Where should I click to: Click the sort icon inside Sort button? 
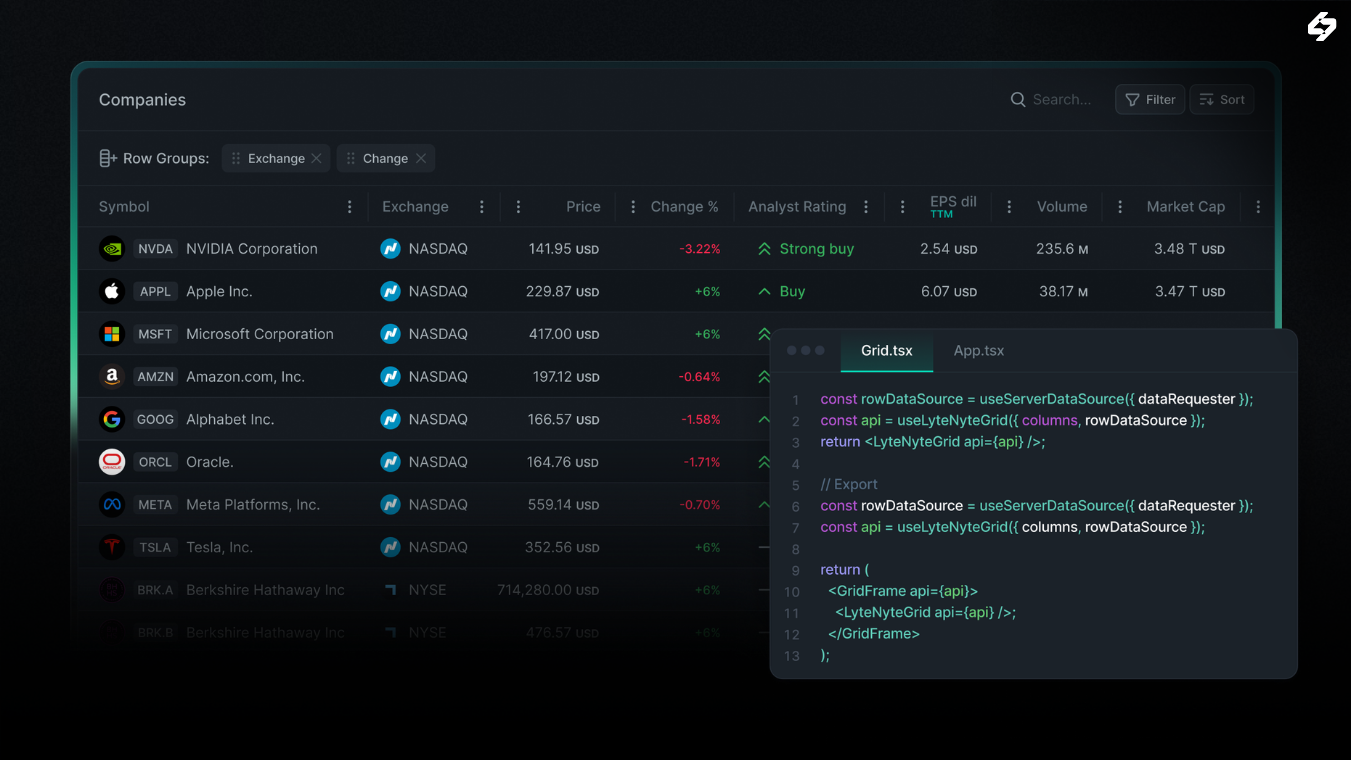click(1207, 100)
